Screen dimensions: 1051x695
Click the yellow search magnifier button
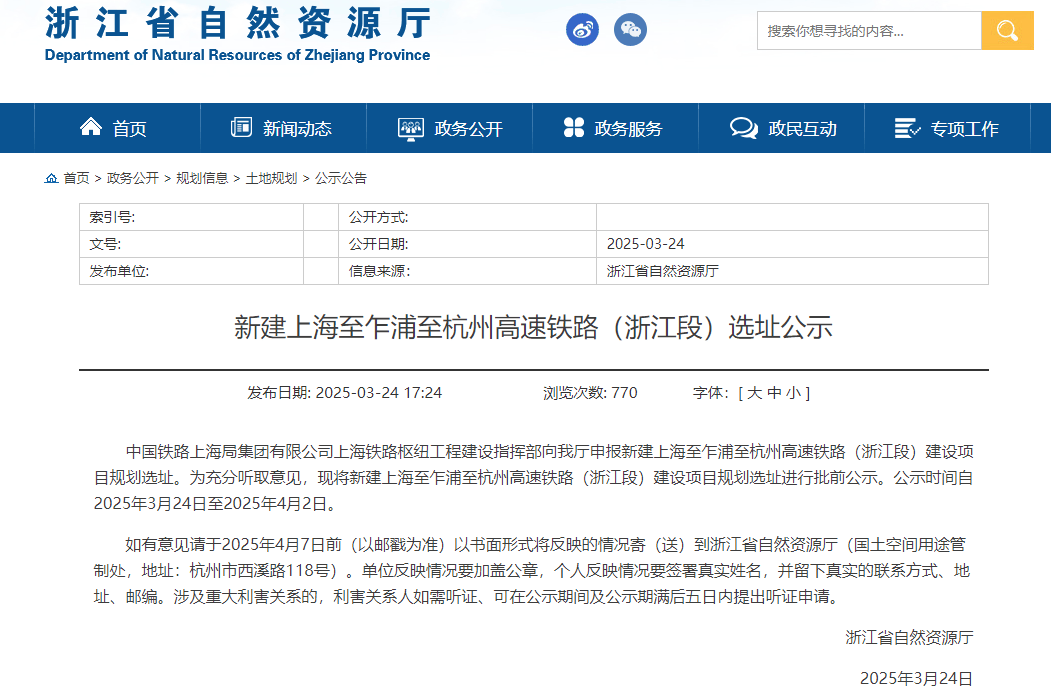[x=1007, y=30]
